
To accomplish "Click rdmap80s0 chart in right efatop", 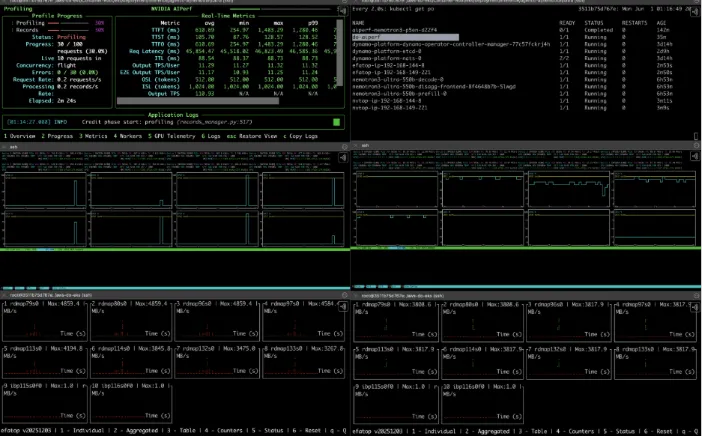I will point(482,322).
